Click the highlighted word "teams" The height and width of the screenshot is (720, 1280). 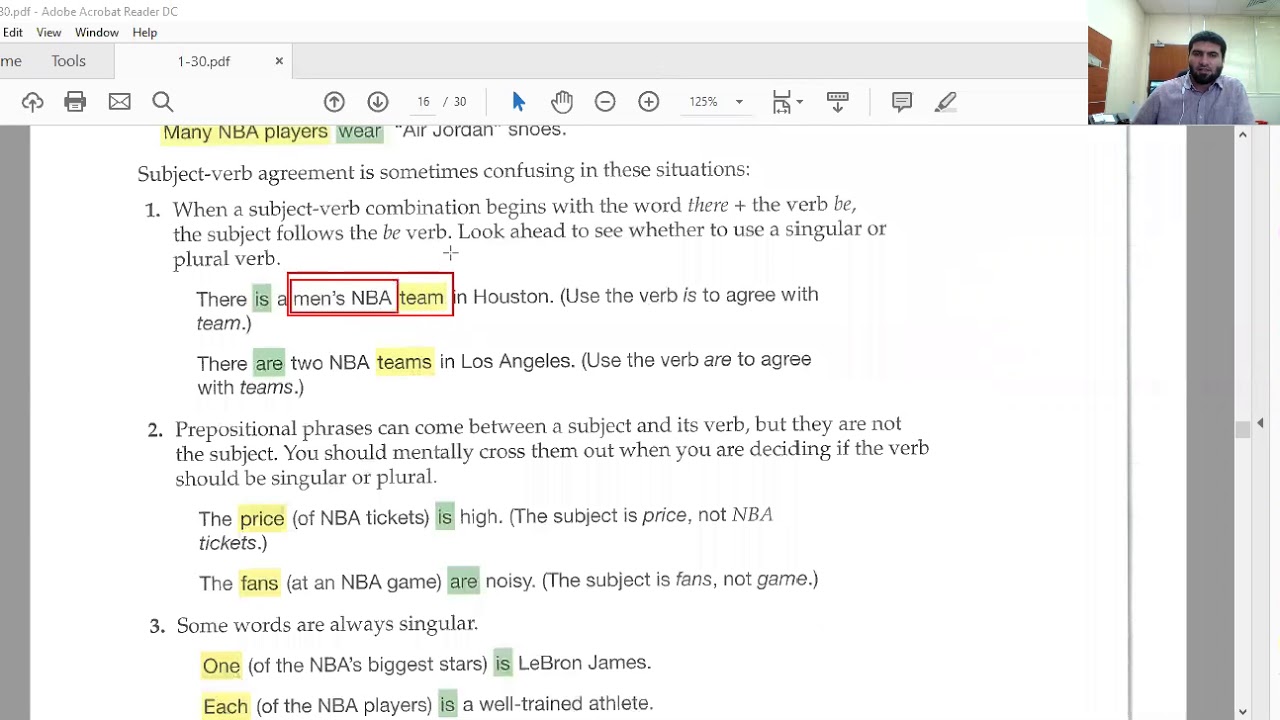(x=404, y=362)
